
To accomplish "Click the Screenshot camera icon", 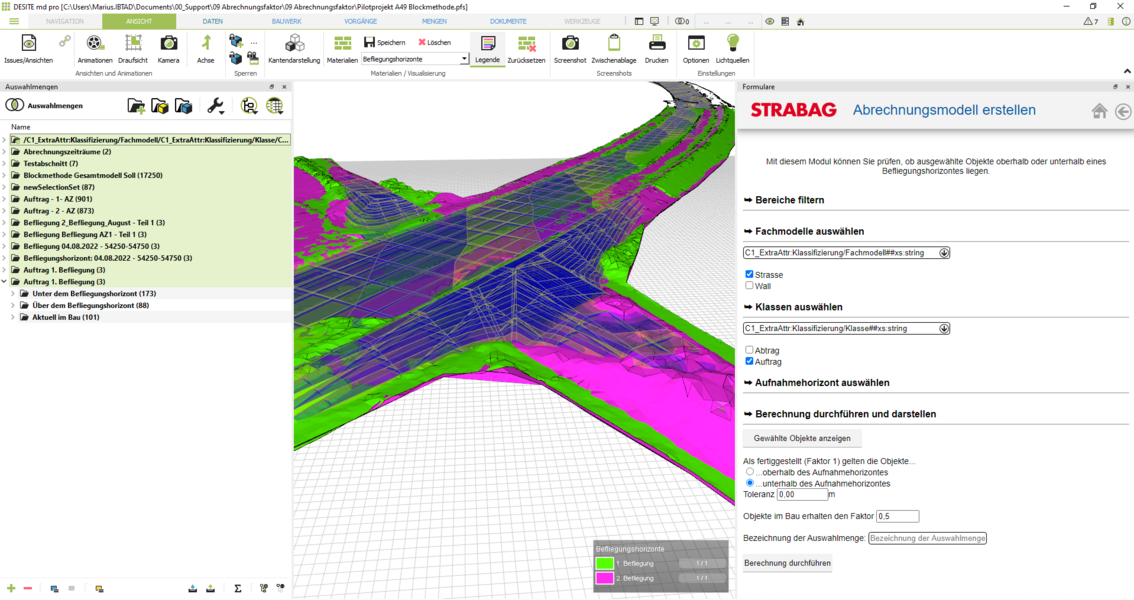I will (570, 44).
